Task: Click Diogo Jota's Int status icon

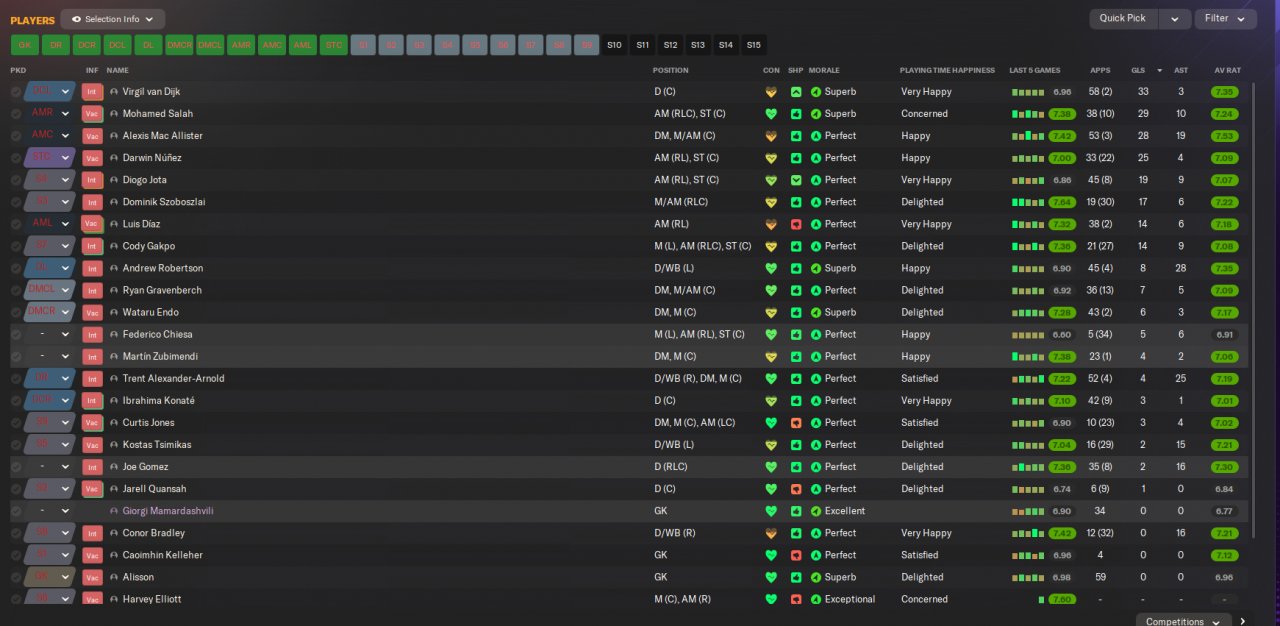Action: 92,180
